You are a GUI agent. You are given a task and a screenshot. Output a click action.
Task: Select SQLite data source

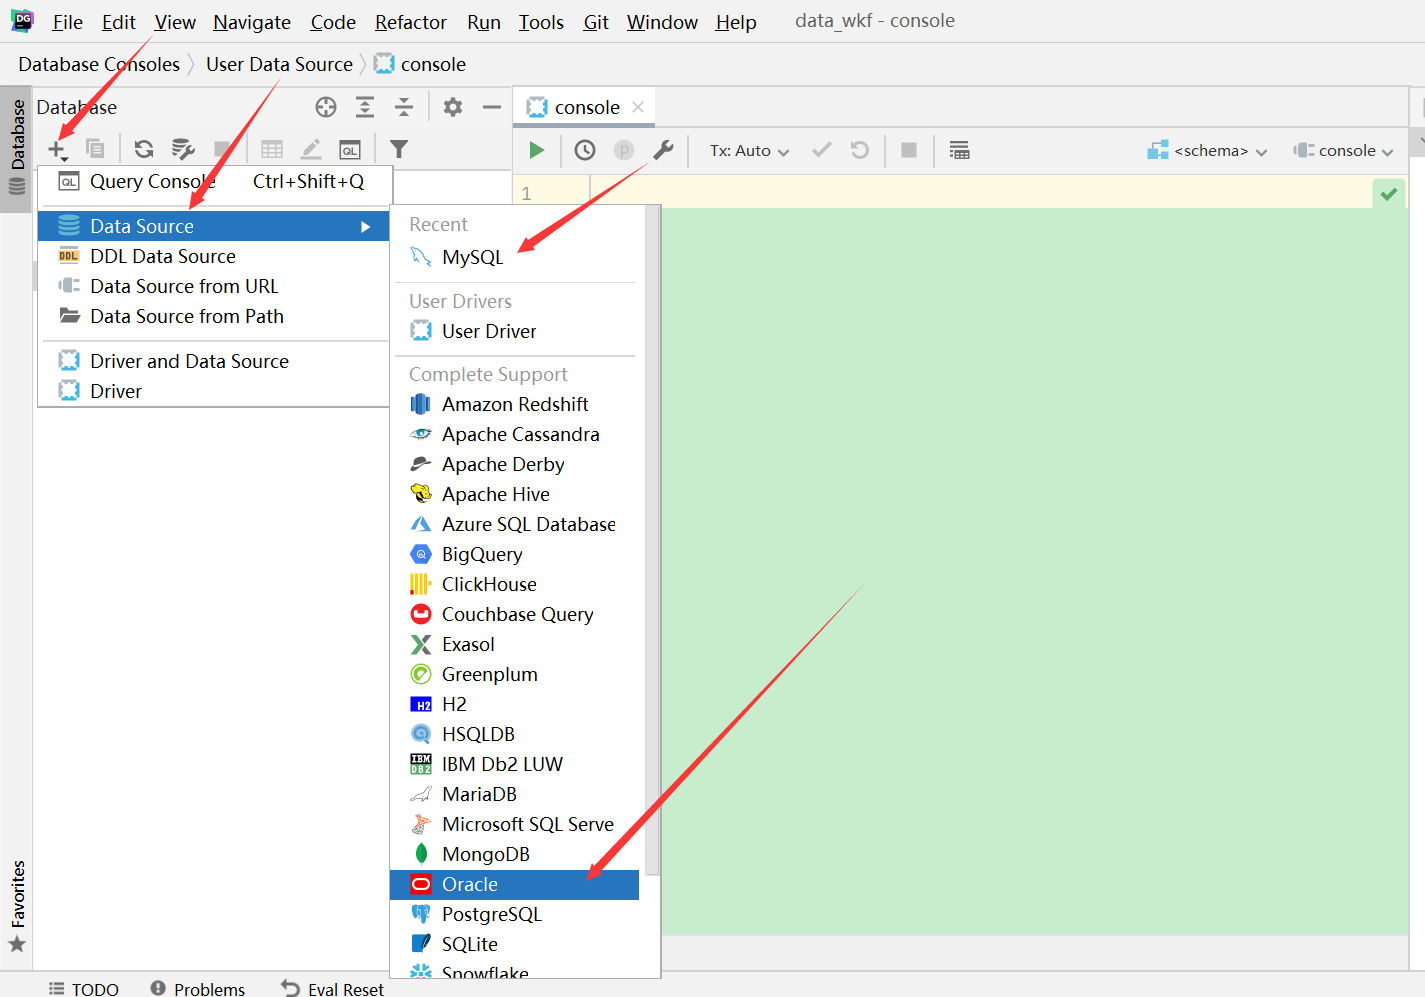point(514,944)
